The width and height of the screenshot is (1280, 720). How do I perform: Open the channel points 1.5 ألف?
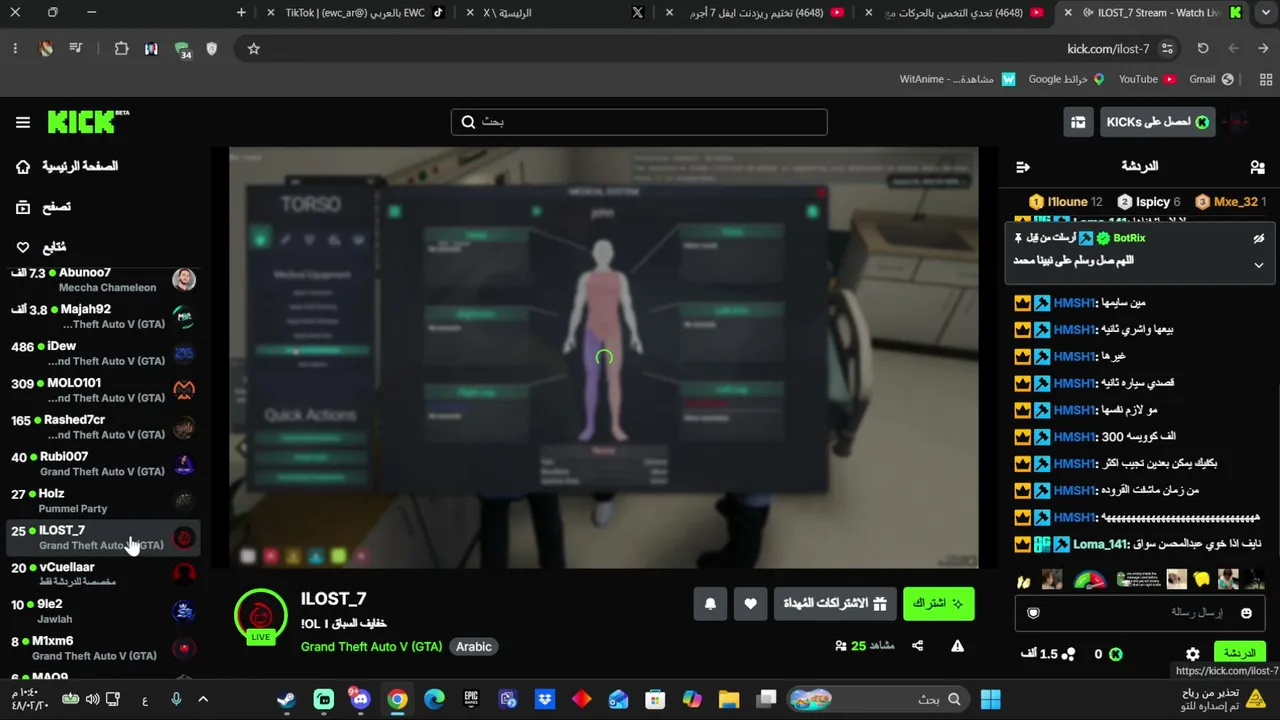click(x=1048, y=654)
